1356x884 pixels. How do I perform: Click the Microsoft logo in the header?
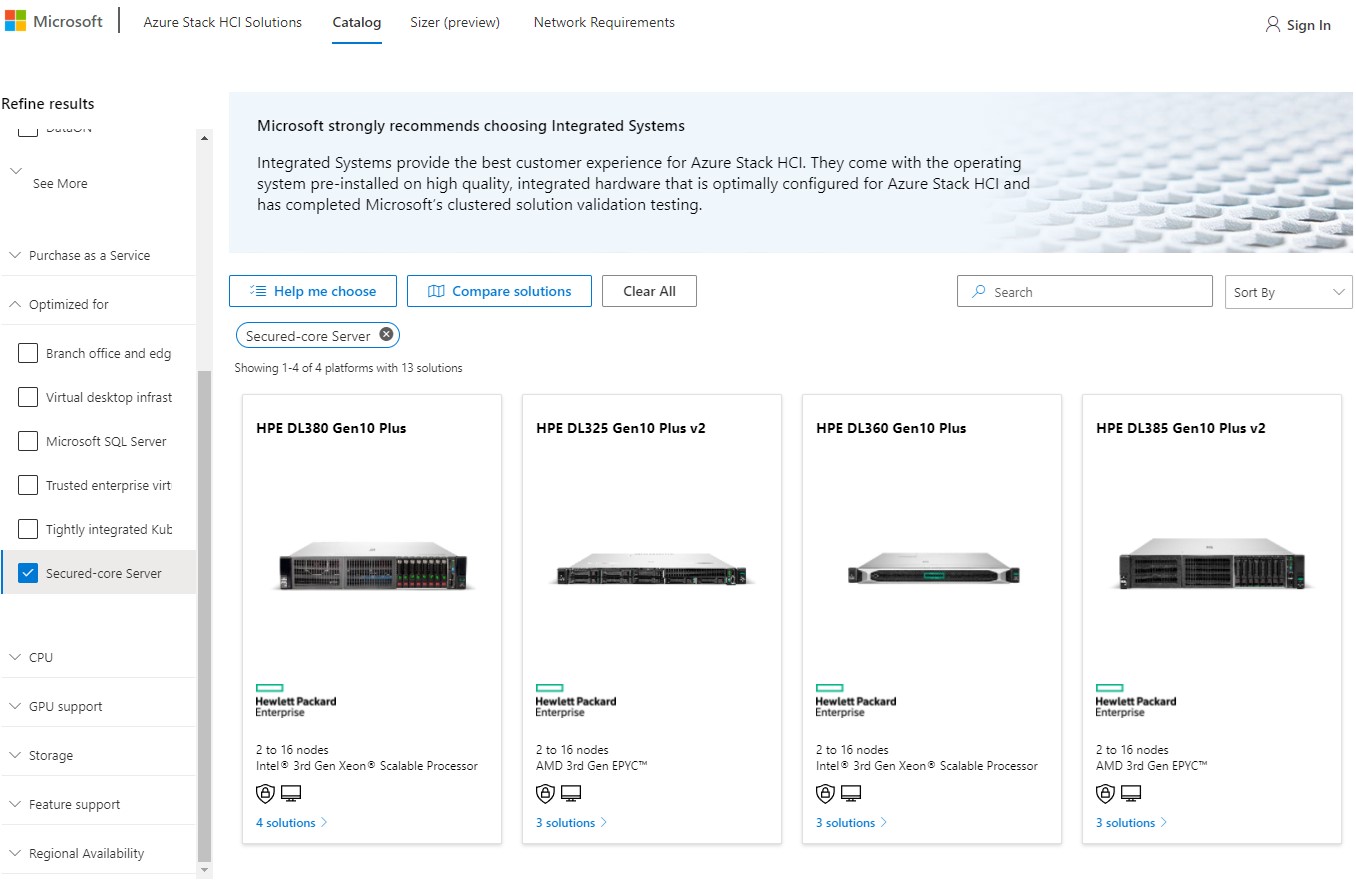[18, 20]
